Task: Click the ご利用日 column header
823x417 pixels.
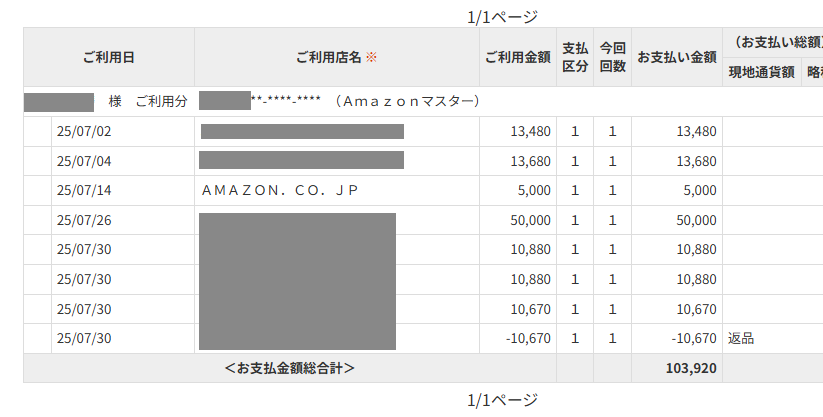Action: (x=108, y=57)
